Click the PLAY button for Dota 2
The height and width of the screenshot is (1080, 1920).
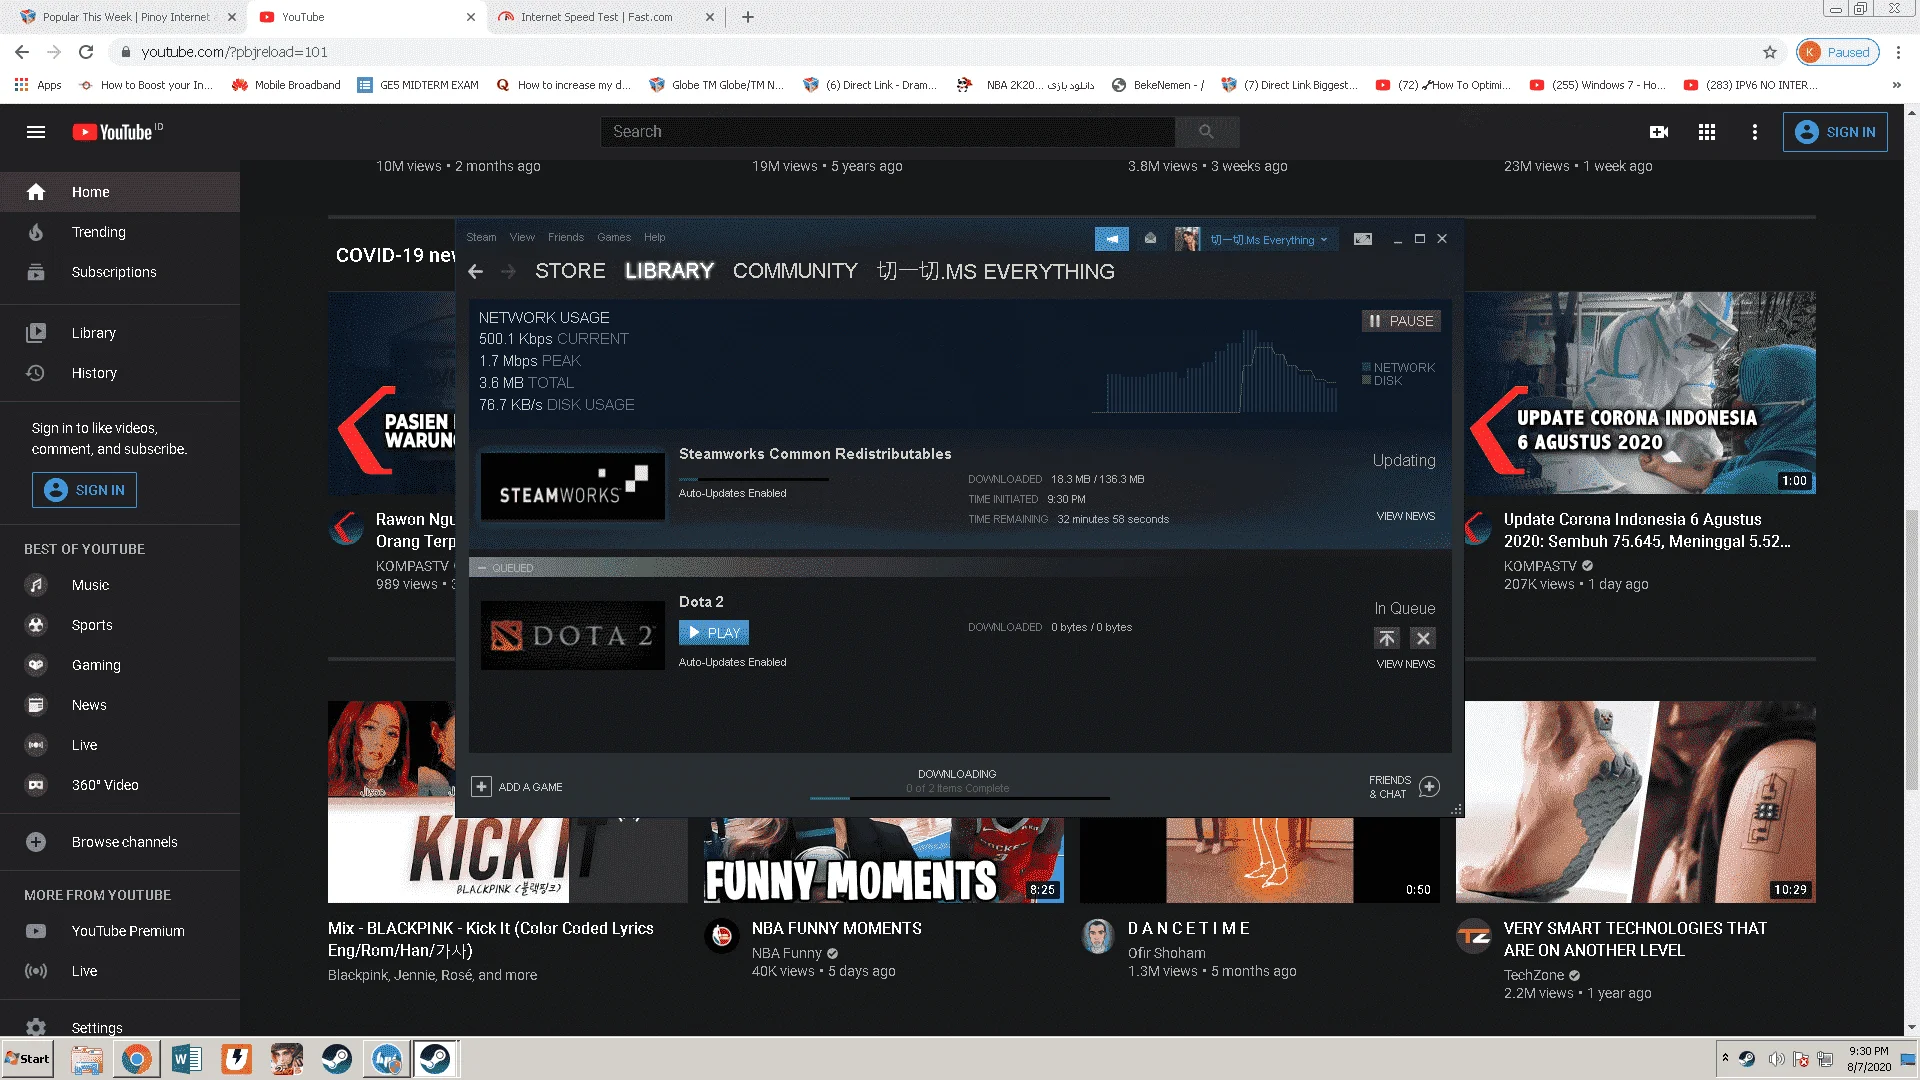pos(714,633)
